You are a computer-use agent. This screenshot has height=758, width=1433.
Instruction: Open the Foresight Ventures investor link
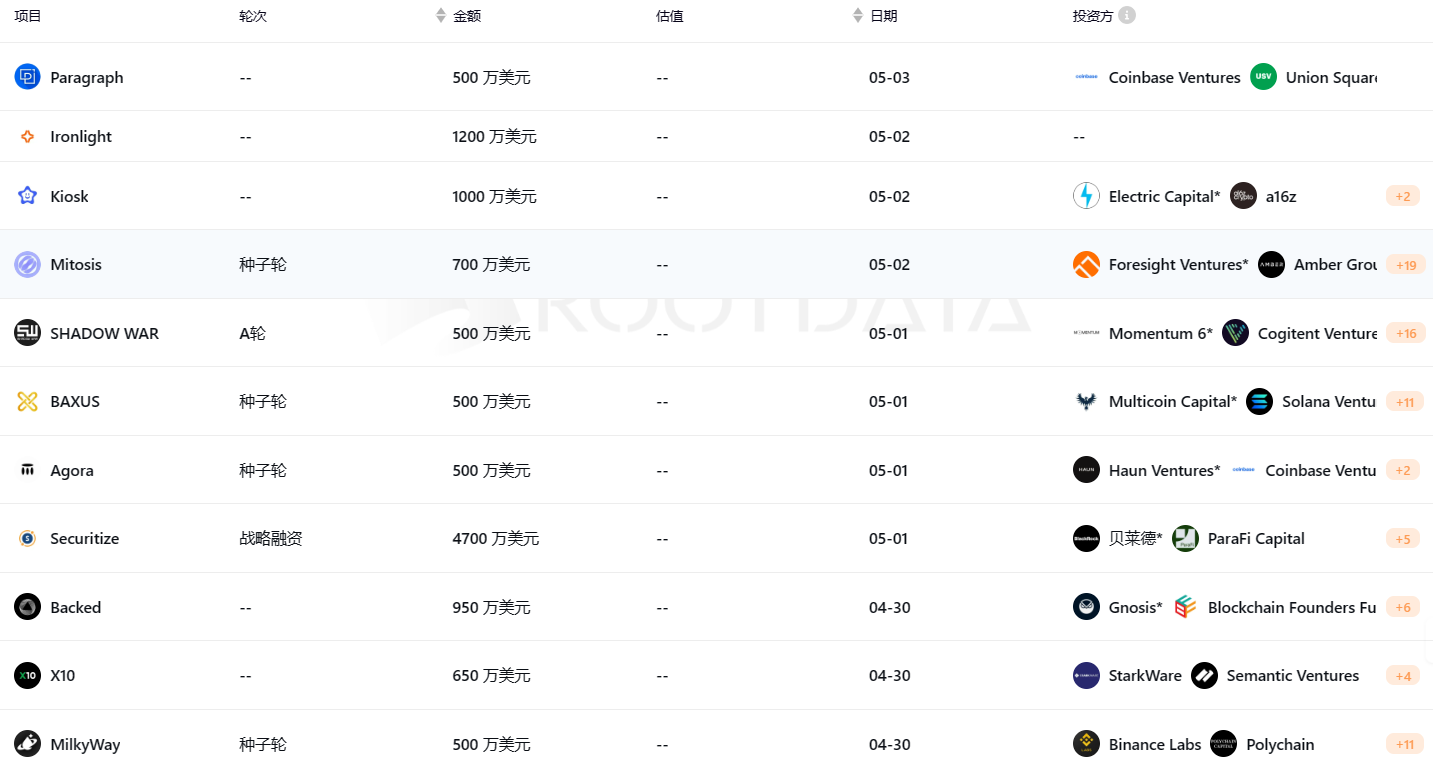(1179, 264)
